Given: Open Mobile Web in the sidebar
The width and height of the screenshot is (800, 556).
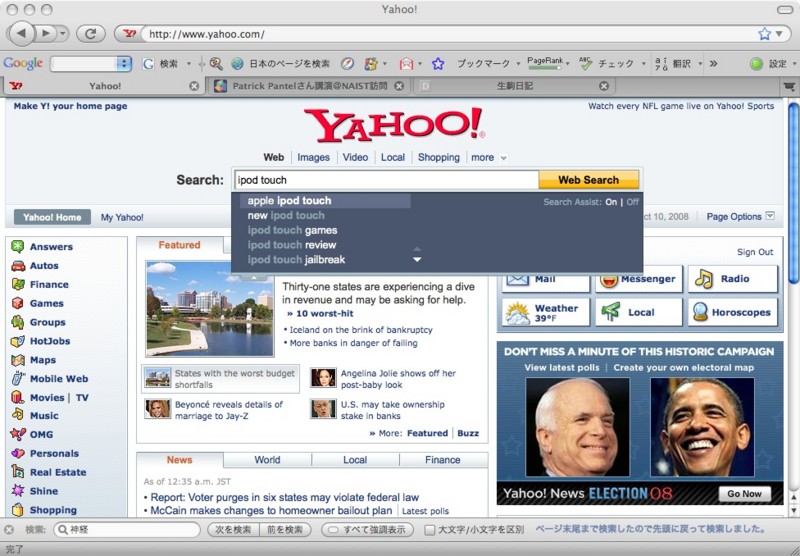Looking at the screenshot, I should pyautogui.click(x=59, y=379).
